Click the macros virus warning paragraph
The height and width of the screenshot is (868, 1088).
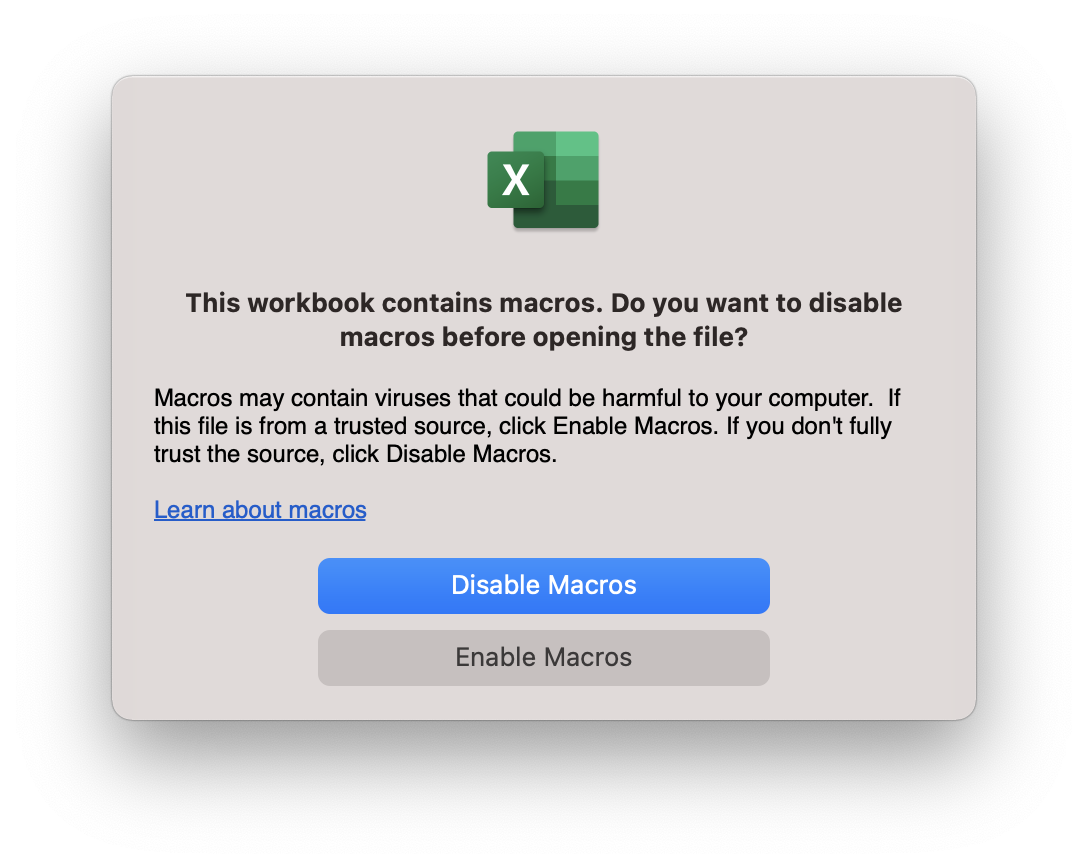tap(527, 426)
